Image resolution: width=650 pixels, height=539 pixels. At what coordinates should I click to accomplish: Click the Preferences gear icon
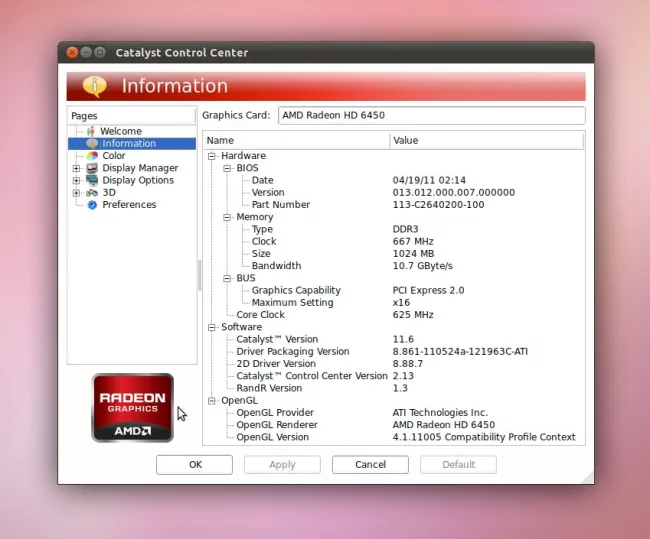click(x=92, y=205)
